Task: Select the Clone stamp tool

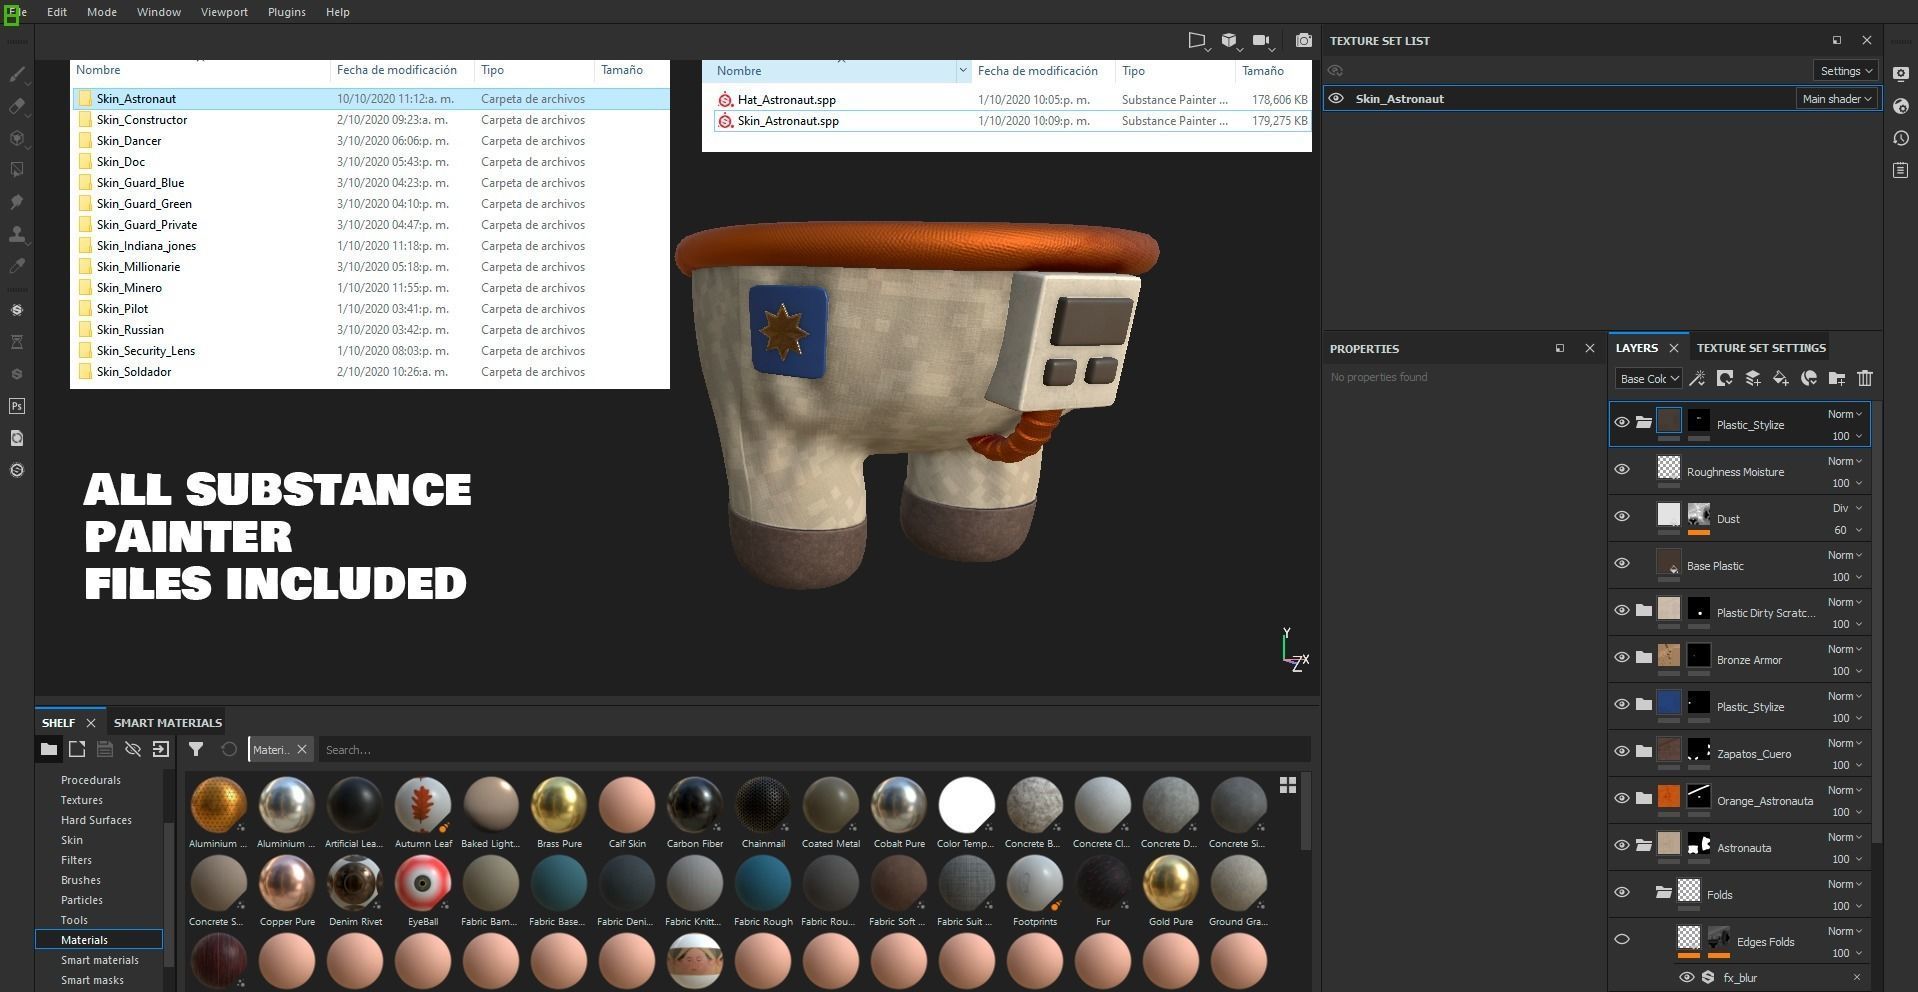Action: coord(17,234)
